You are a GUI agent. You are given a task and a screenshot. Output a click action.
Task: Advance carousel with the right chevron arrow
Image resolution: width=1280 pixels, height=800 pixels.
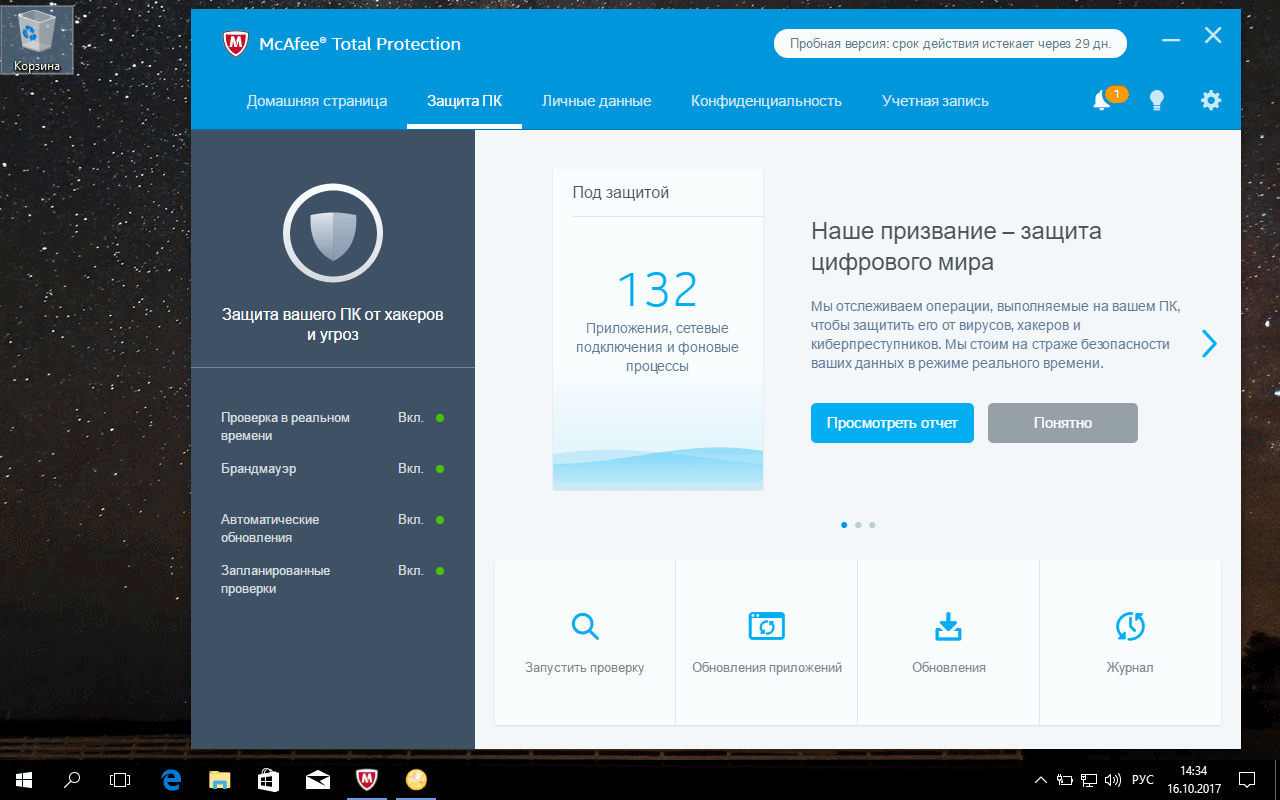click(x=1209, y=343)
